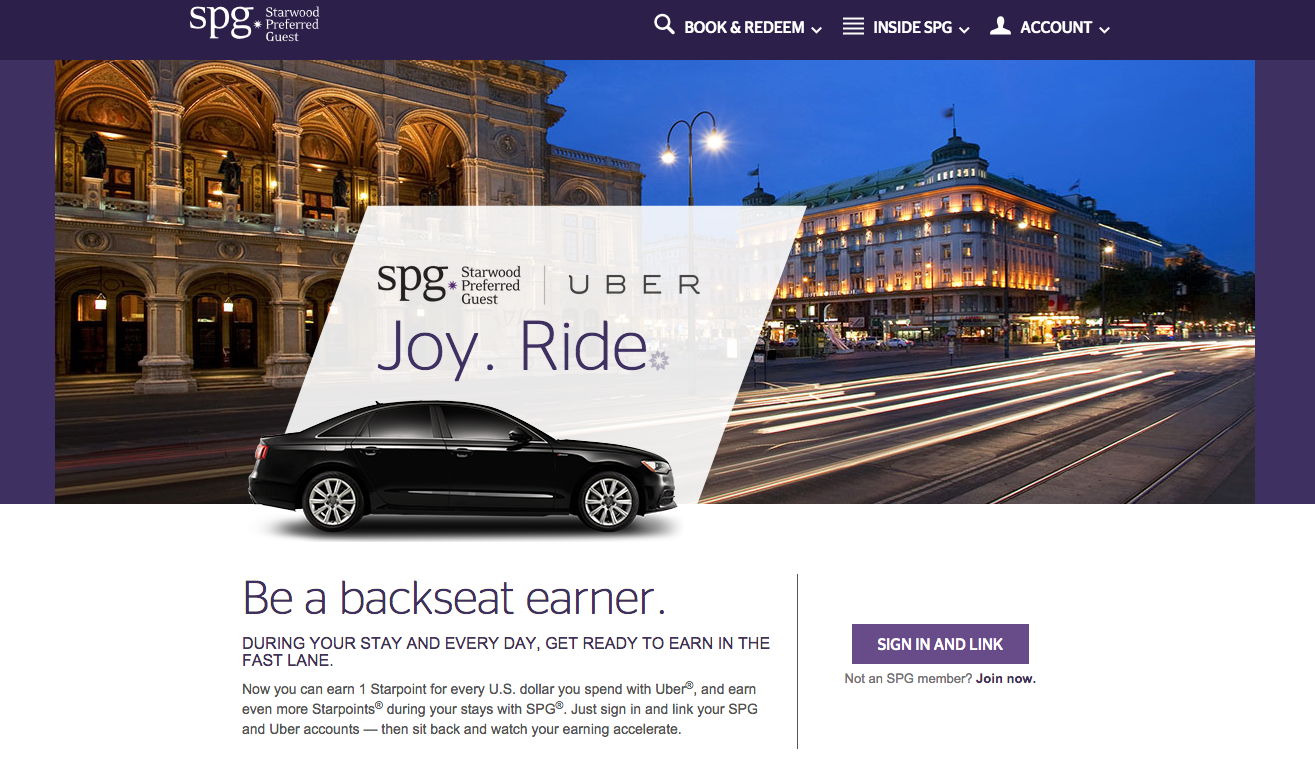
Task: Follow the Join now link
Action: [x=1006, y=679]
